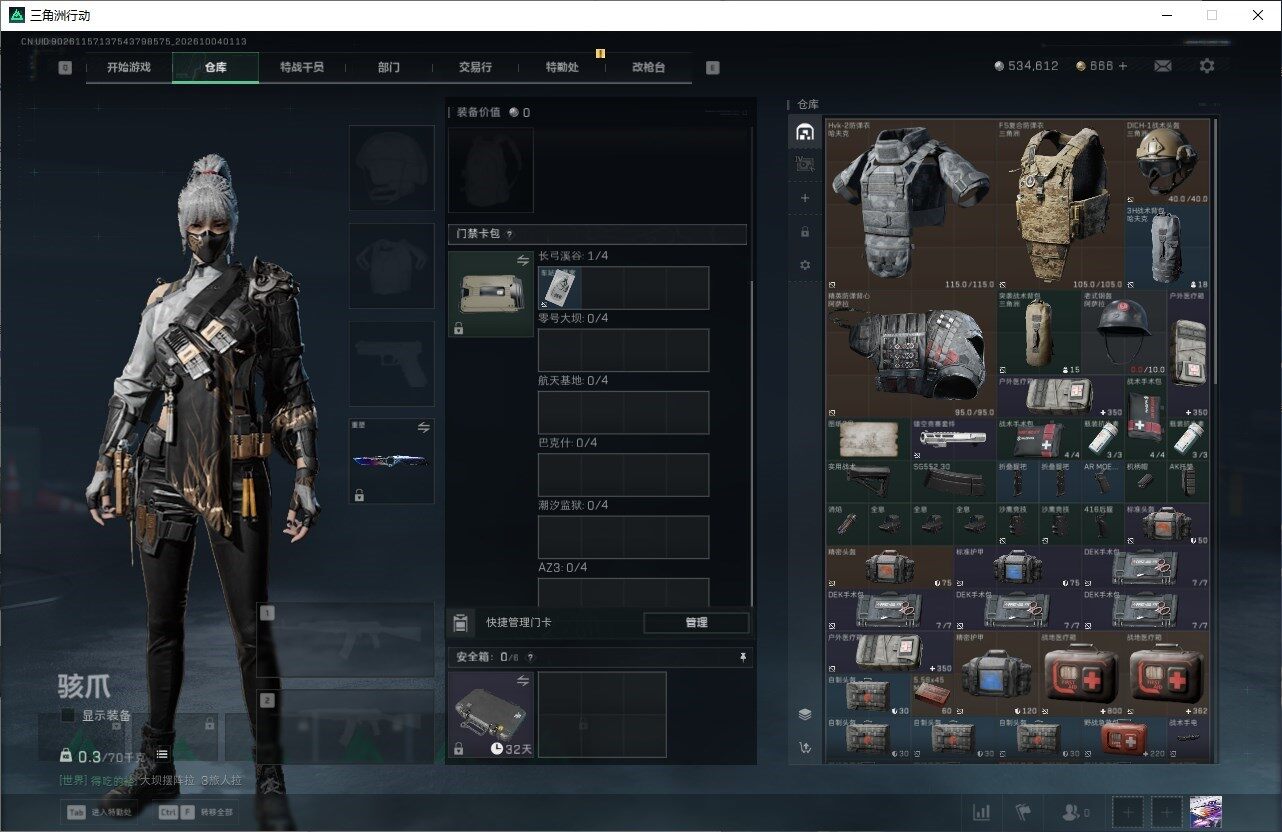Click the 安全箱 help question mark
The width and height of the screenshot is (1282, 832).
point(530,658)
